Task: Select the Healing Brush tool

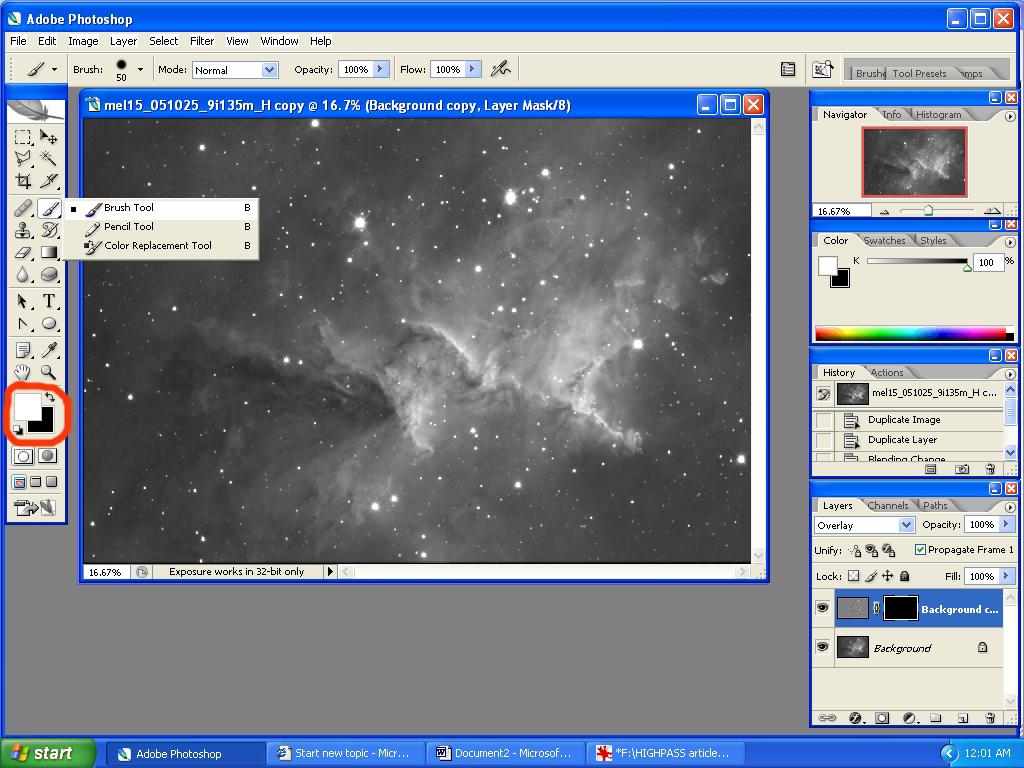Action: tap(23, 208)
